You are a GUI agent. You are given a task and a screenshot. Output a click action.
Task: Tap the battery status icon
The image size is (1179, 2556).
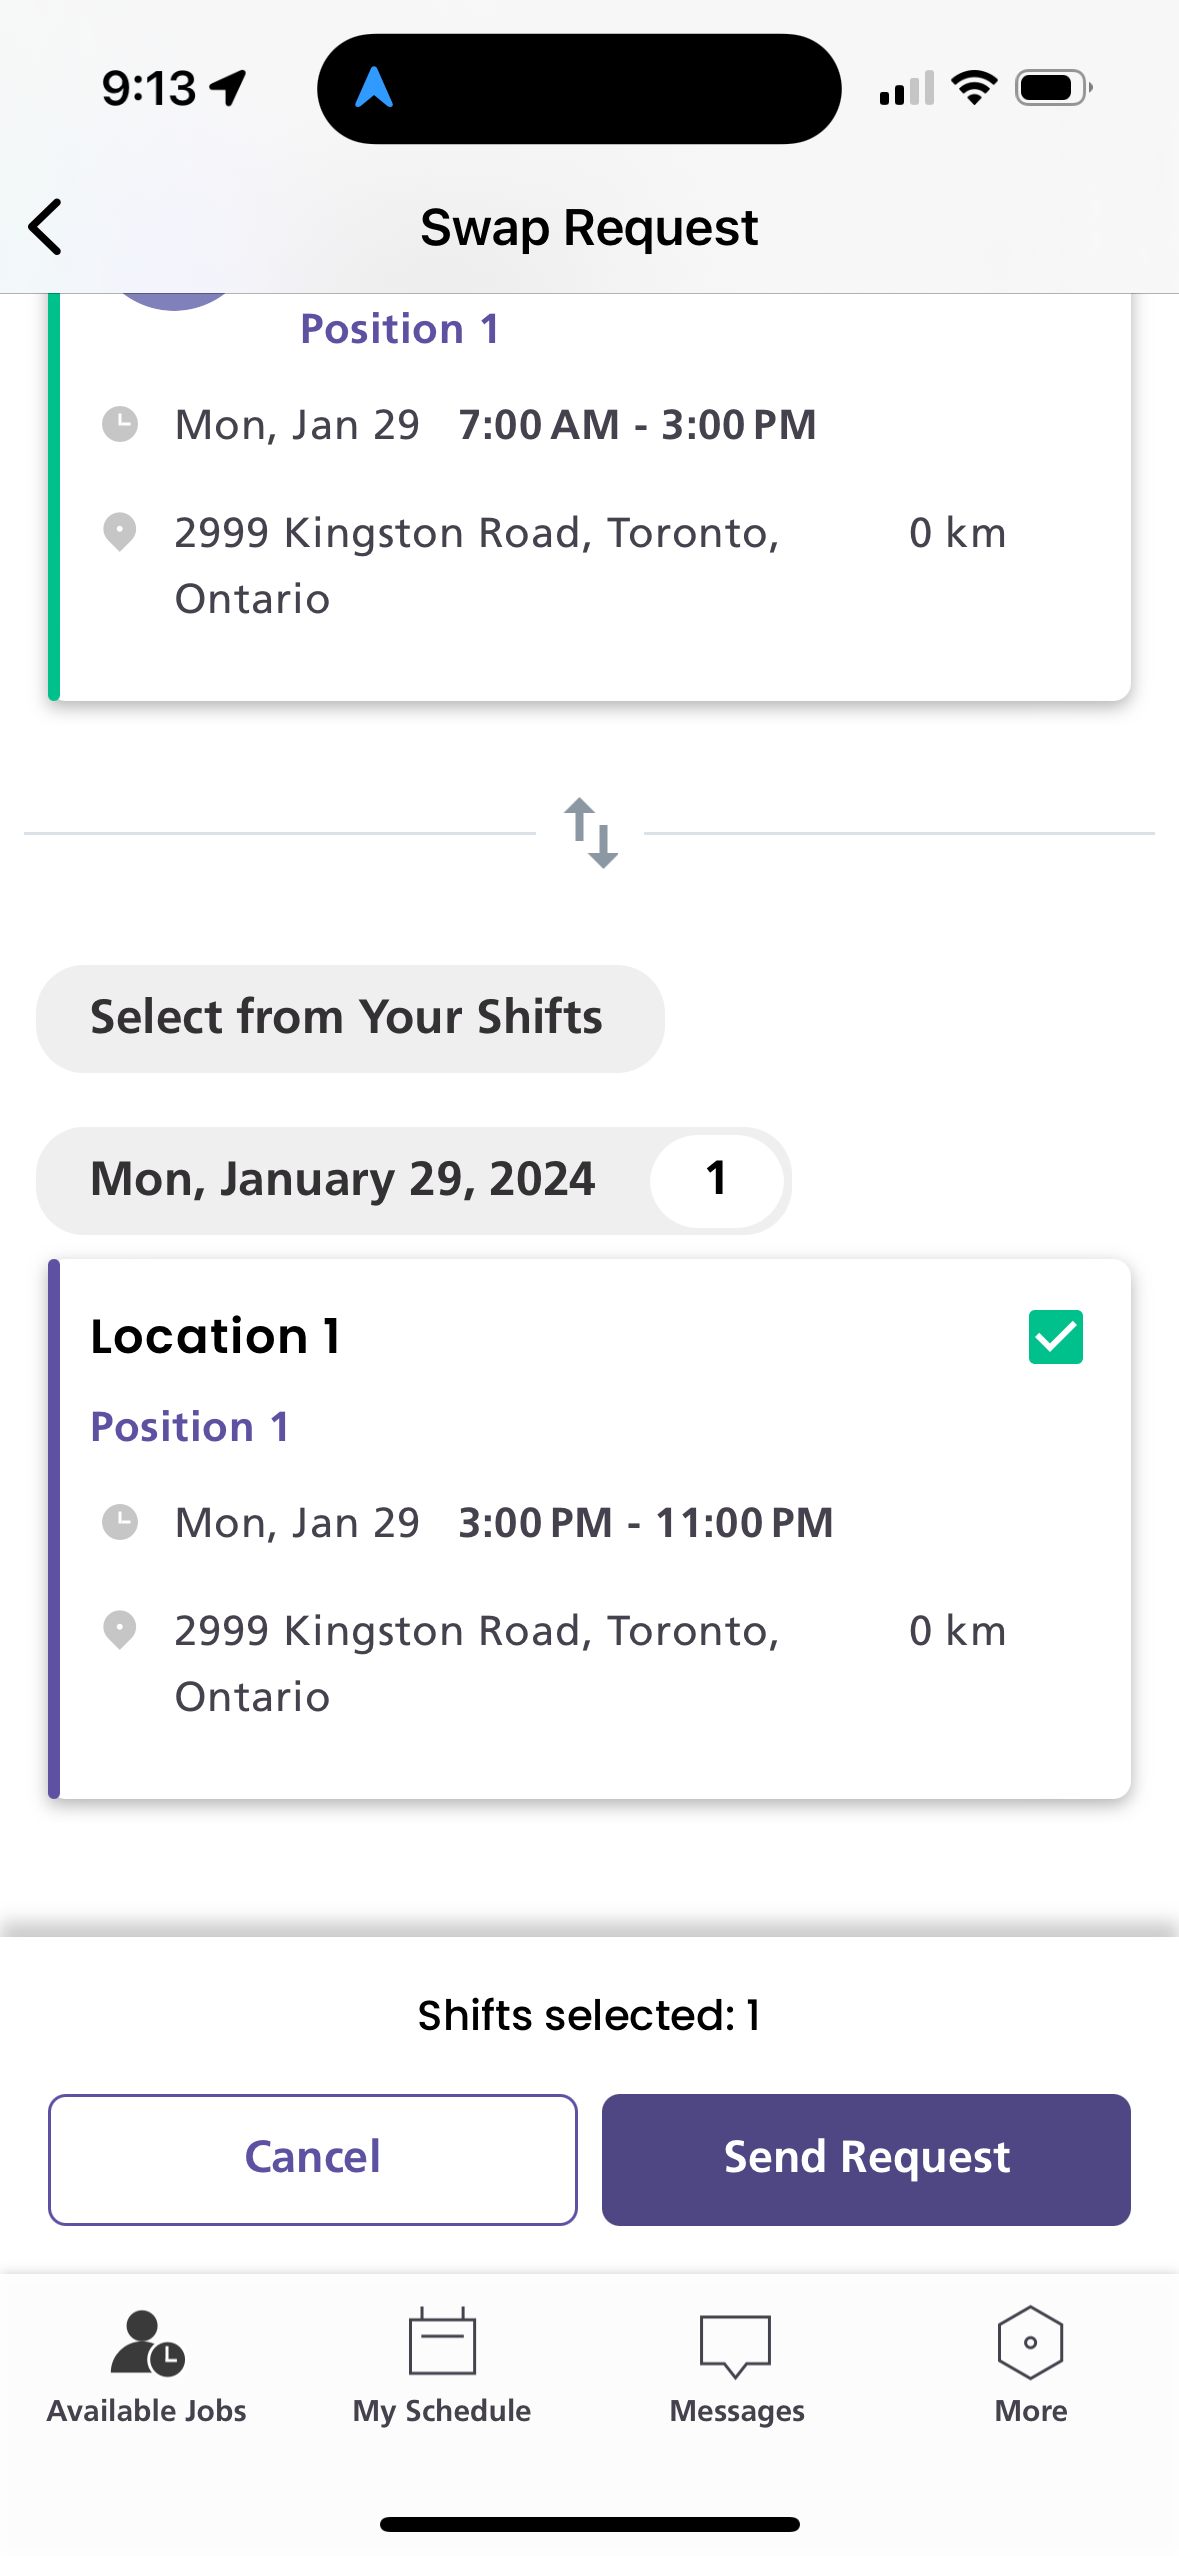[x=1054, y=88]
